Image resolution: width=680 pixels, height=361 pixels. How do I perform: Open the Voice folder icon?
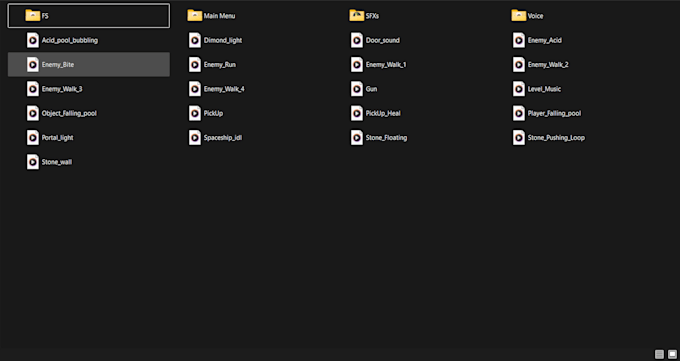pyautogui.click(x=519, y=16)
